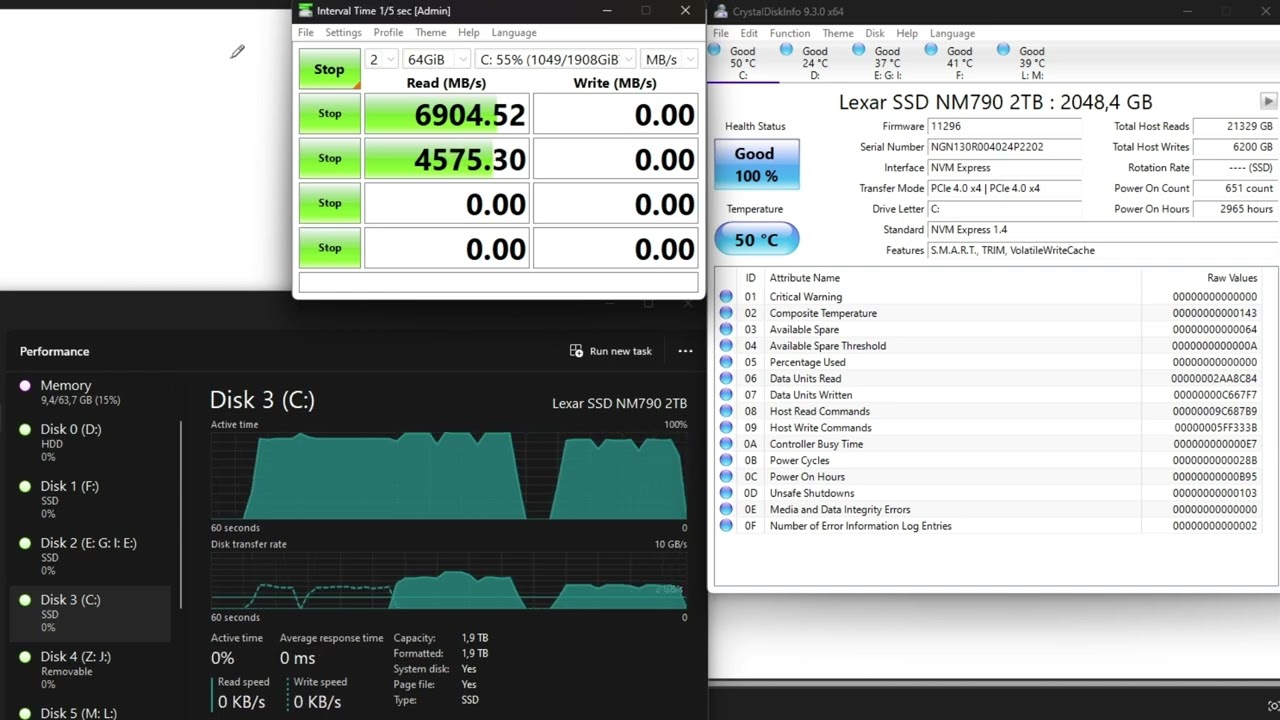Select the C: drive status orb in CrystalDiskInfo
1280x720 pixels.
[x=715, y=50]
